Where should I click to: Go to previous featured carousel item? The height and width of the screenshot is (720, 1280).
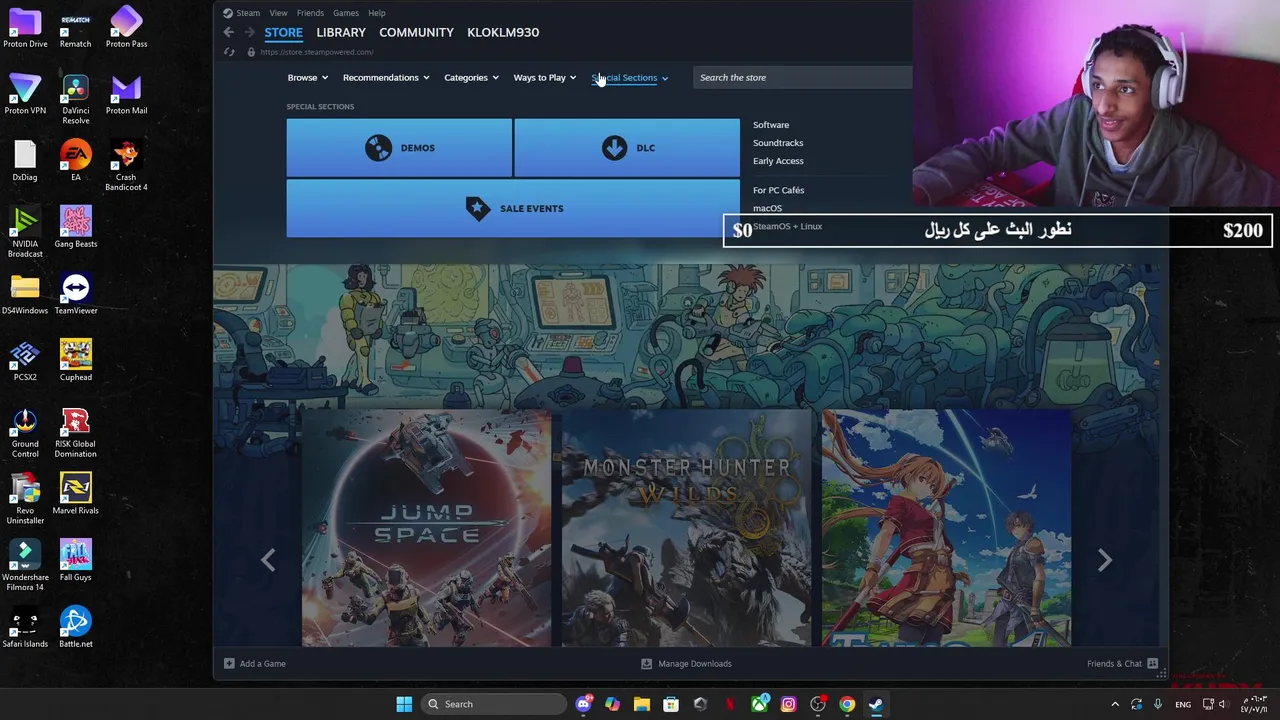tap(268, 560)
